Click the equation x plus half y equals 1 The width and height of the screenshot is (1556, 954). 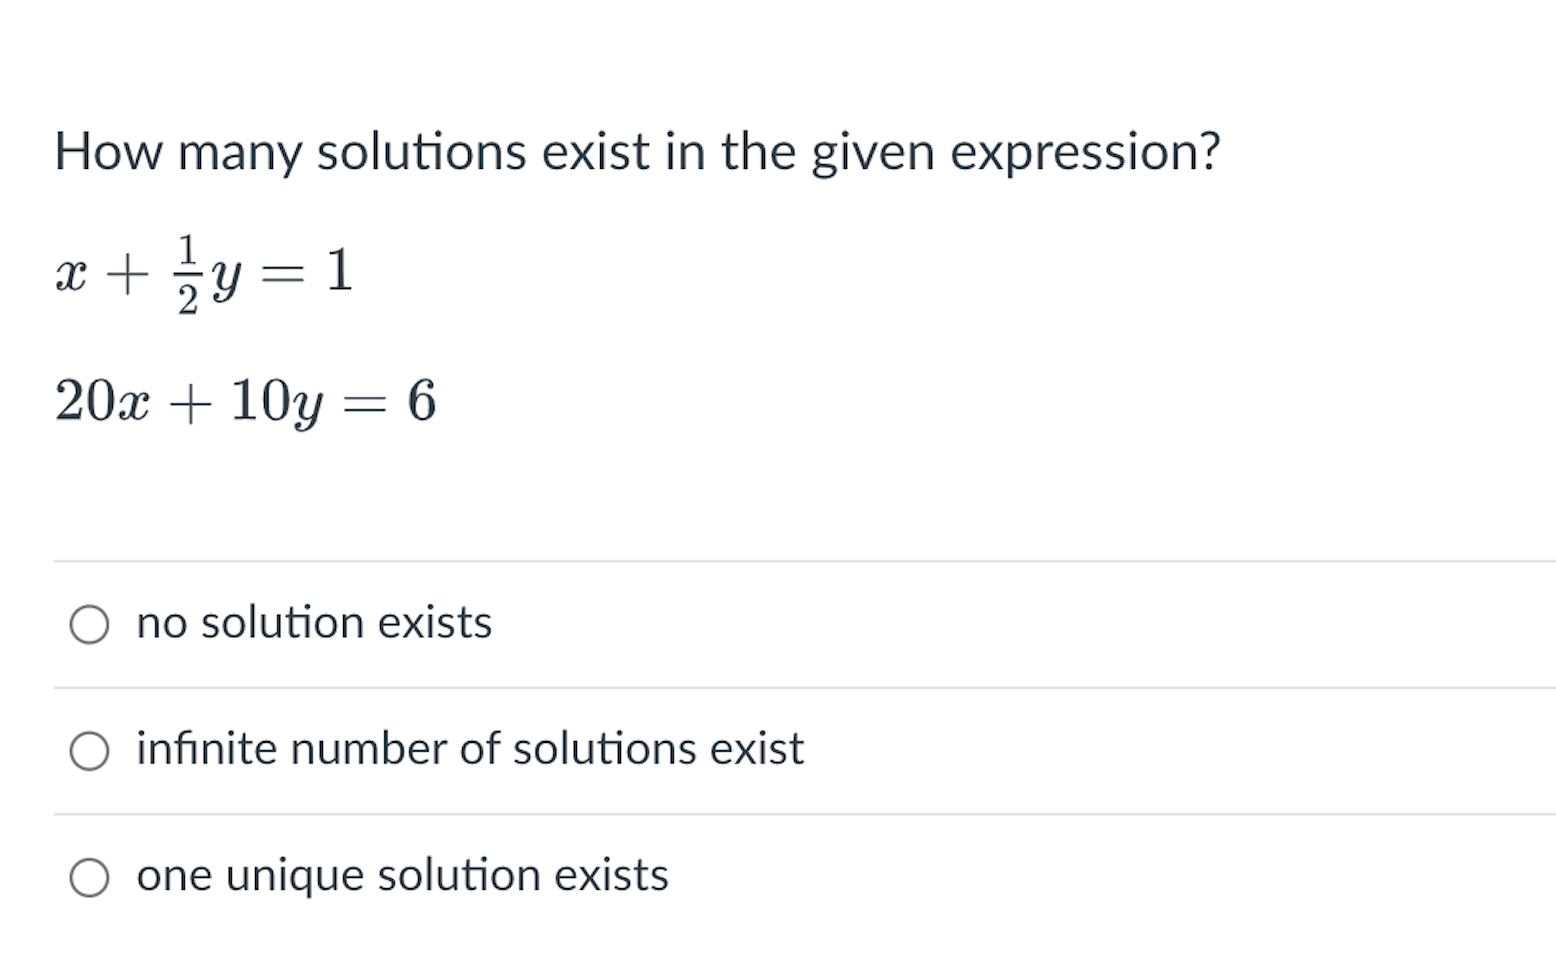[x=203, y=270]
